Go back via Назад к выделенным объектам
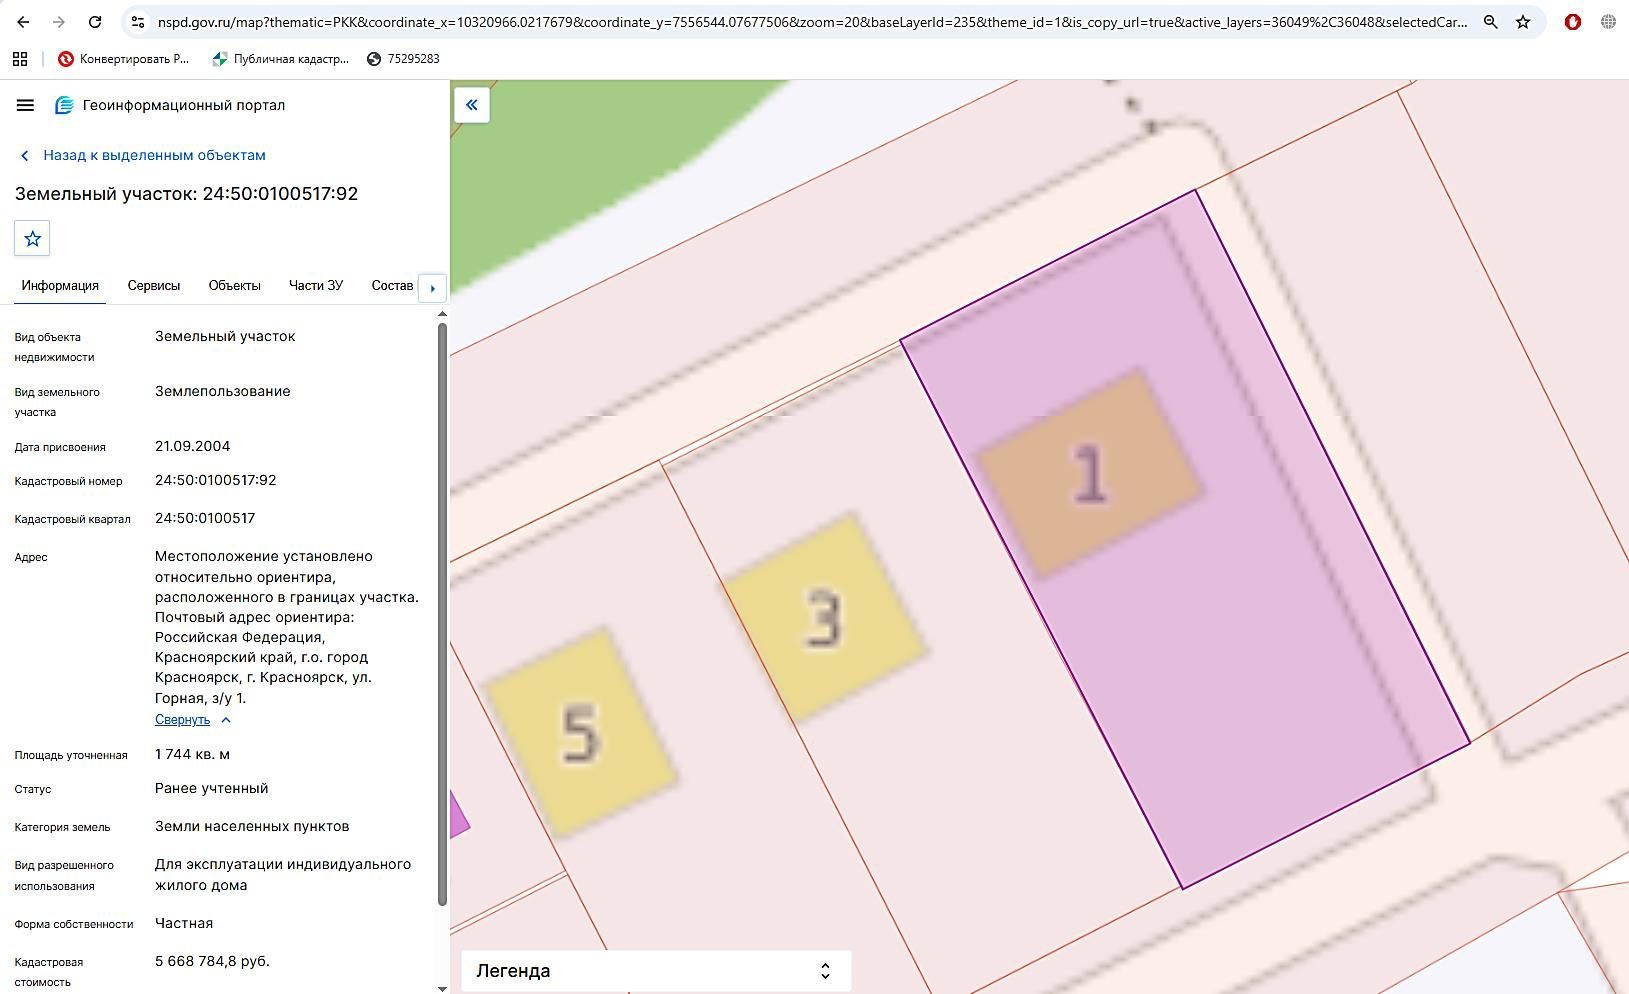Viewport: 1629px width, 994px height. (x=143, y=155)
